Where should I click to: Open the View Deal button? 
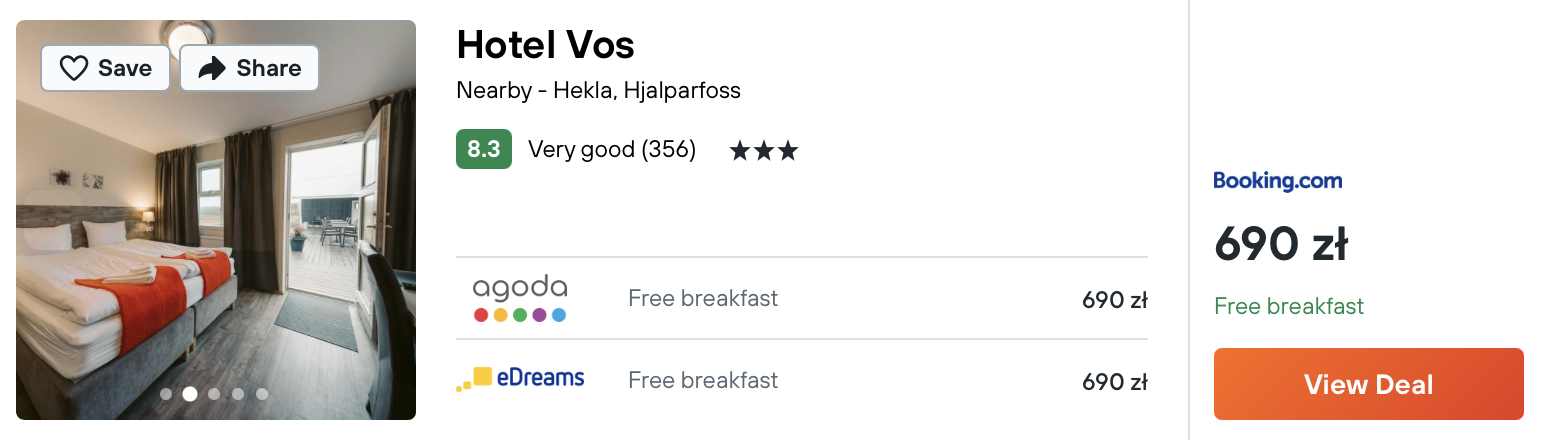click(1368, 384)
